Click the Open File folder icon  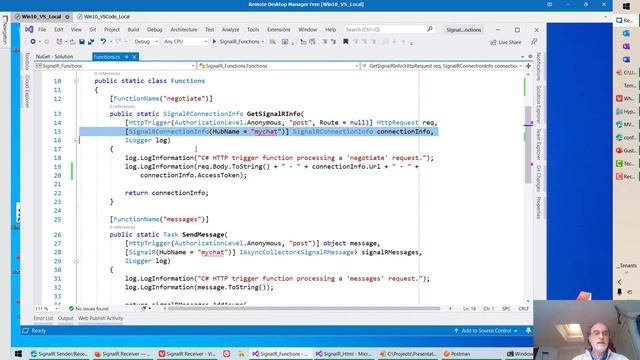[72, 42]
